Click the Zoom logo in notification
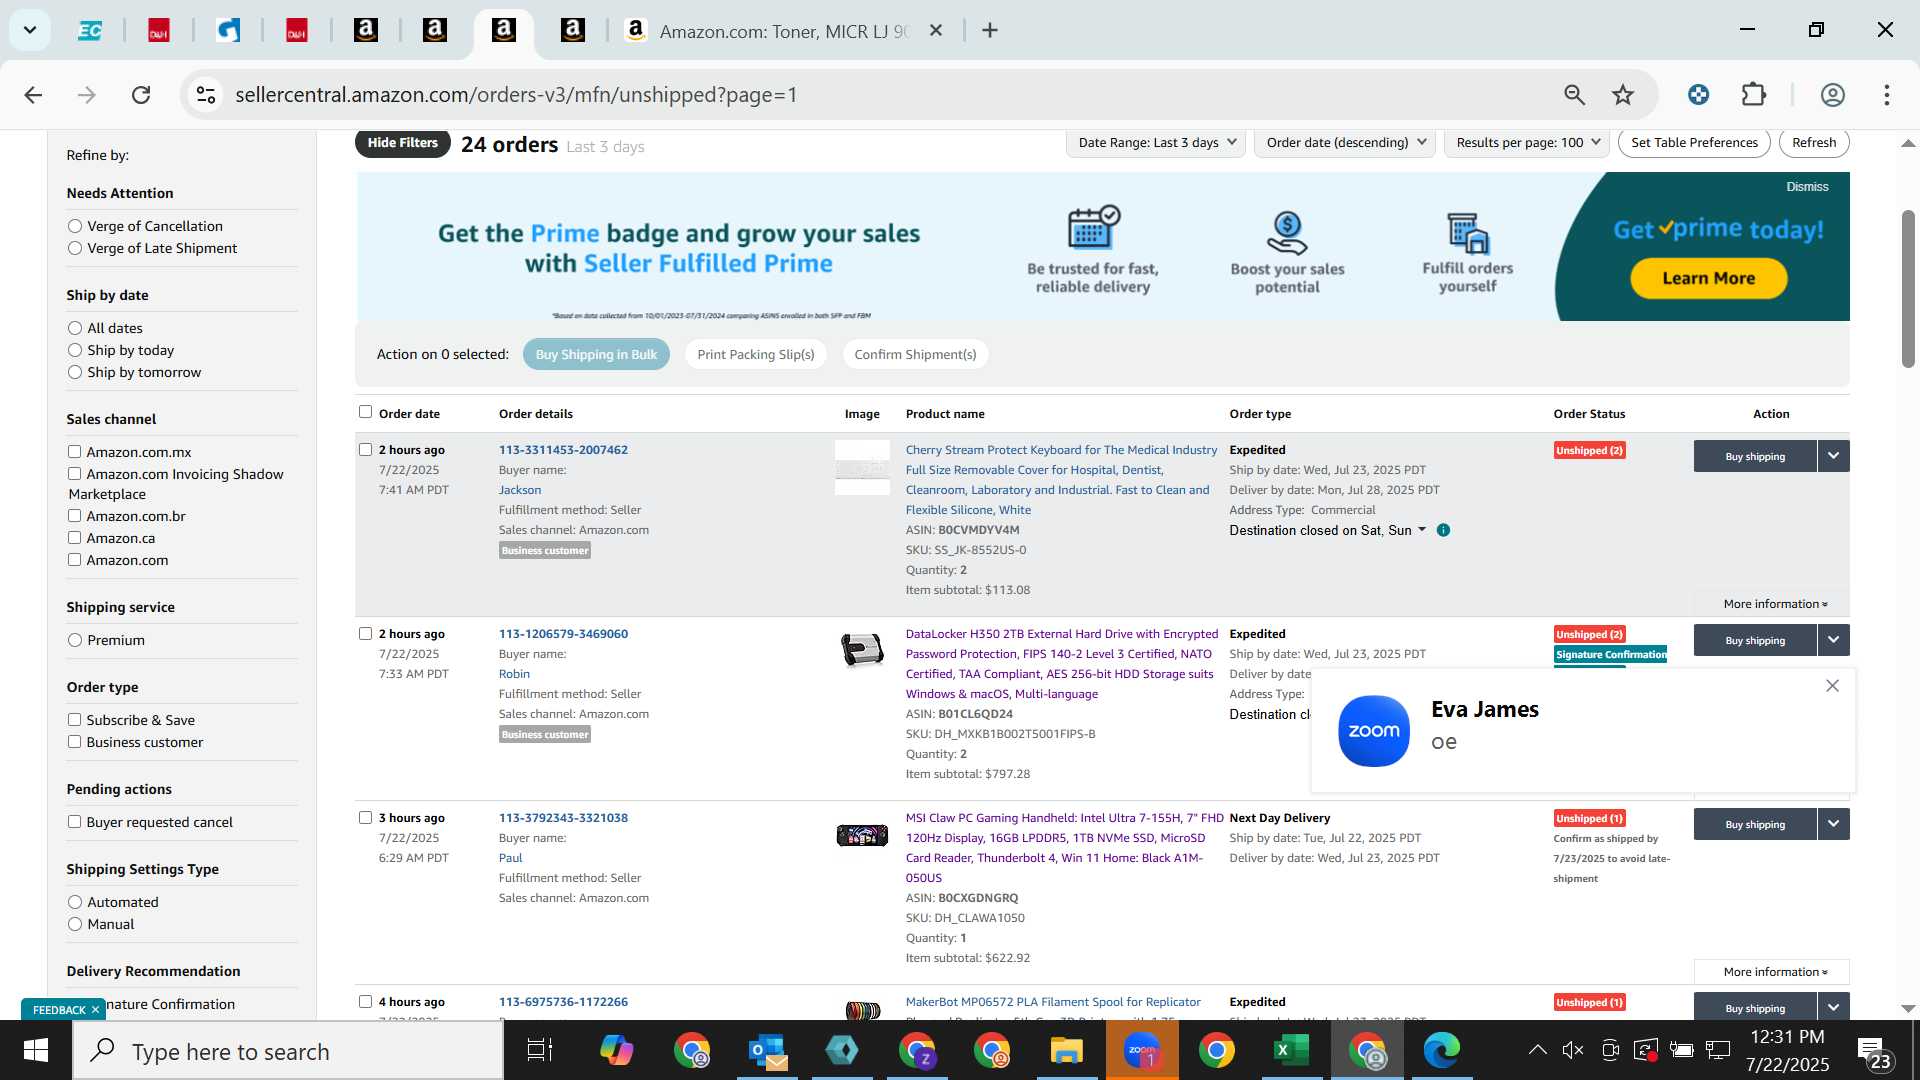Viewport: 1920px width, 1080px height. [1374, 731]
